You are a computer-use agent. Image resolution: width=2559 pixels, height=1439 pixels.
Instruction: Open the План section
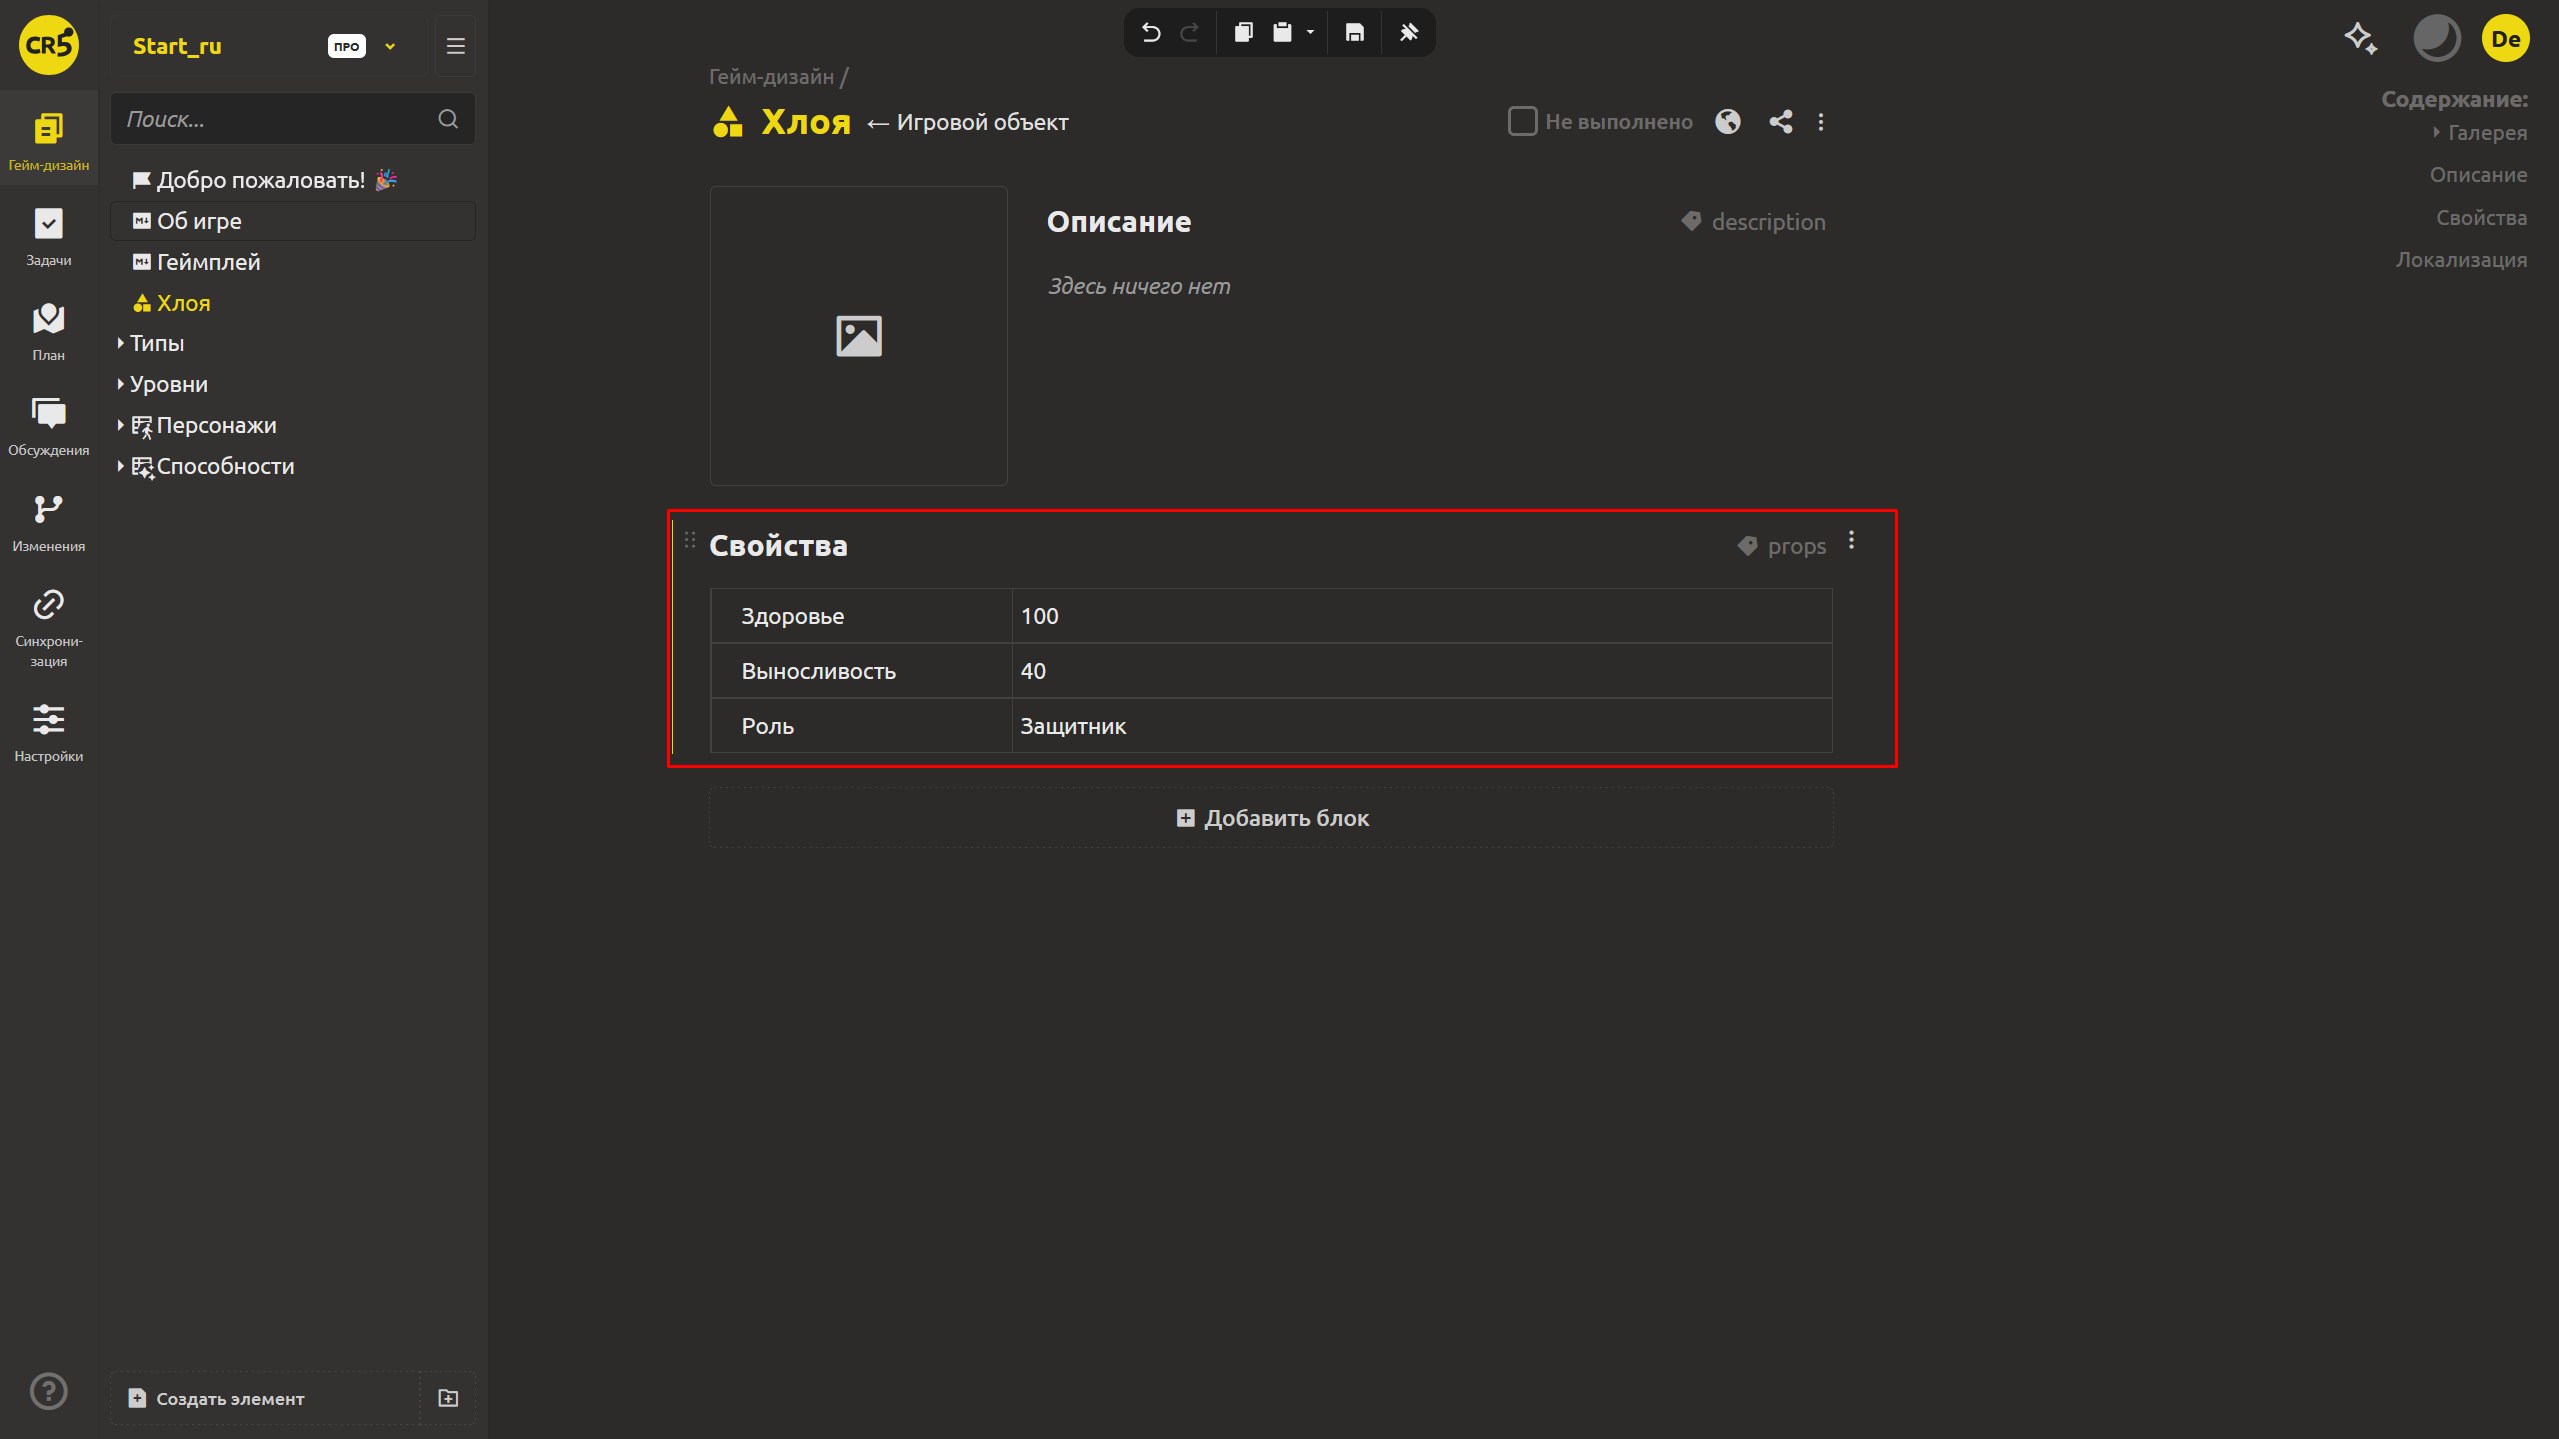click(x=48, y=331)
